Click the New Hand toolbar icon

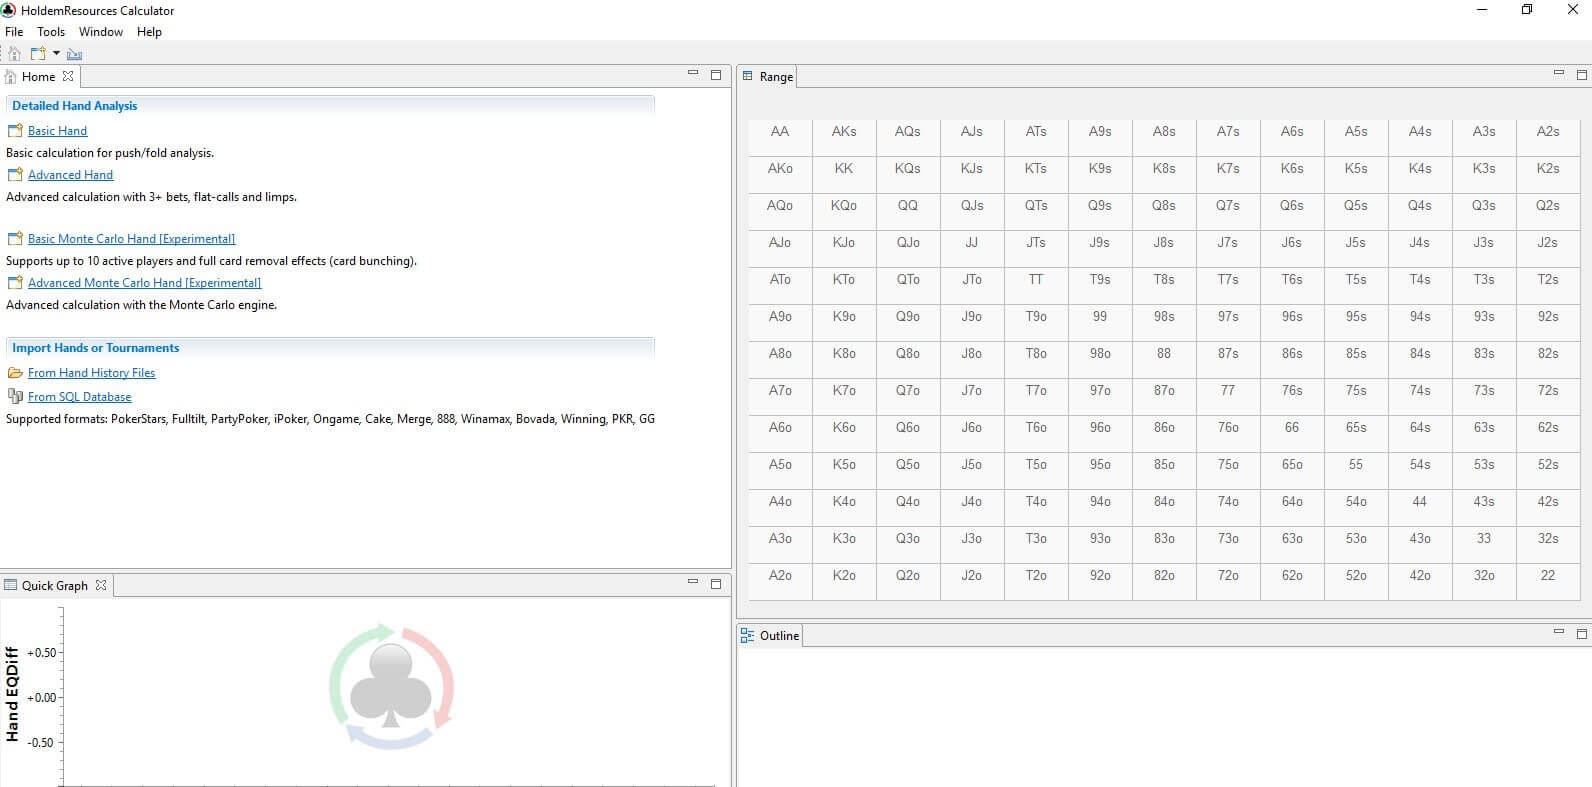pyautogui.click(x=38, y=54)
